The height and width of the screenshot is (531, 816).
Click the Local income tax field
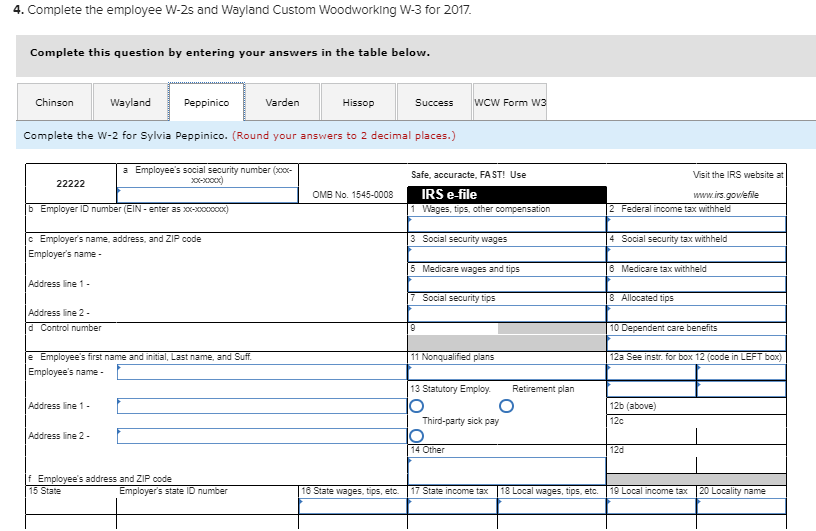[652, 507]
